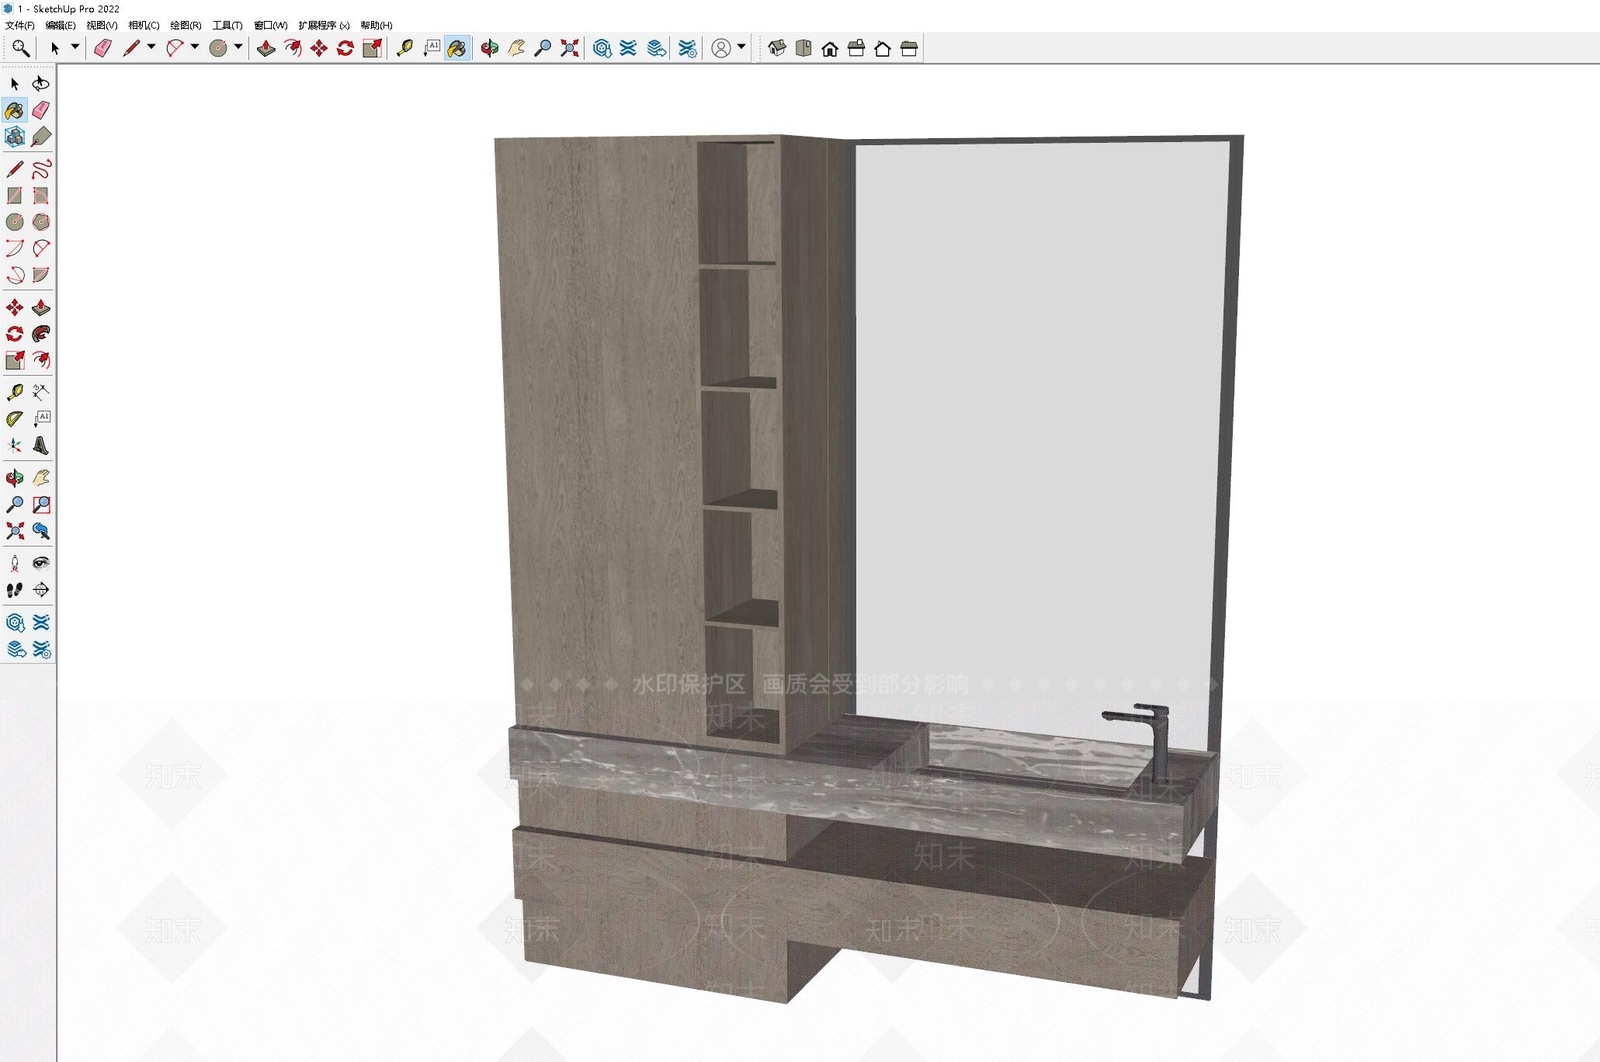This screenshot has height=1062, width=1600.
Task: Pick the Freehand squiggle drawing tool
Action: coord(41,169)
